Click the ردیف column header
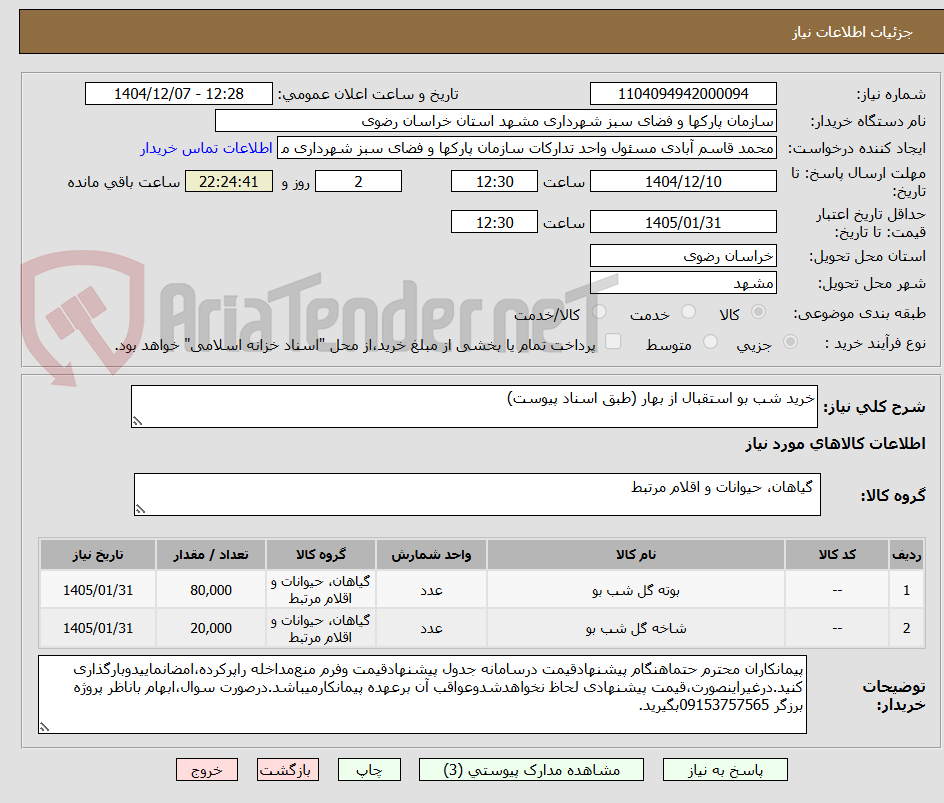This screenshot has width=944, height=803. pos(906,554)
